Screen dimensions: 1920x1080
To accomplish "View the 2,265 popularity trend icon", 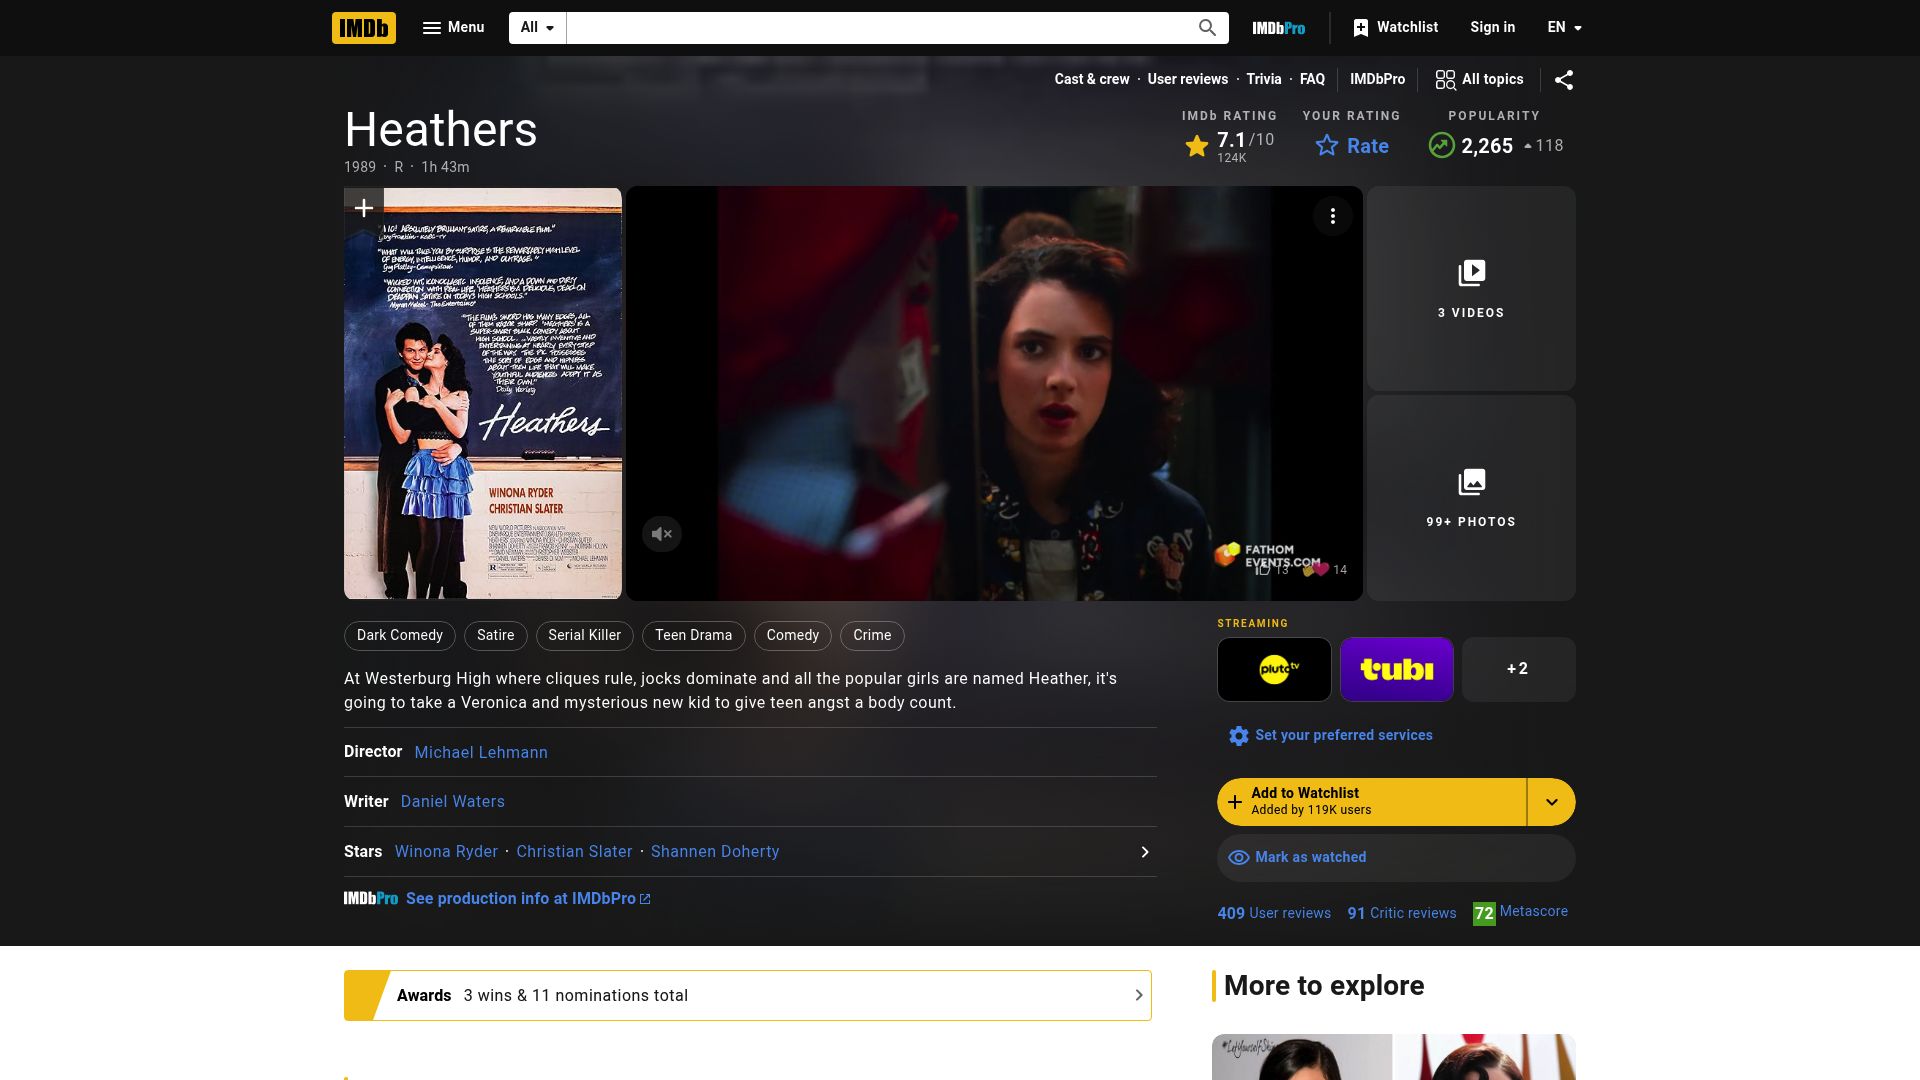I will 1441,146.
